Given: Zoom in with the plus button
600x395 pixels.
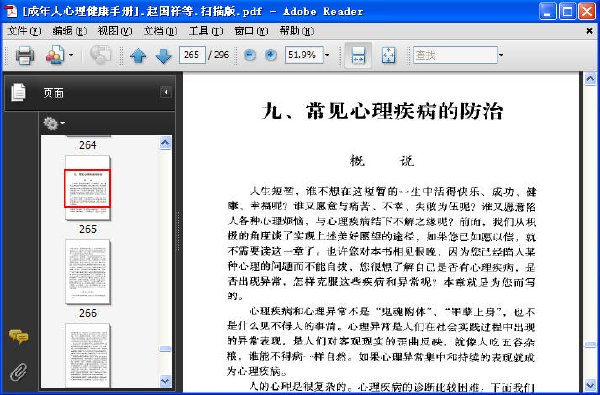Looking at the screenshot, I should pyautogui.click(x=271, y=55).
